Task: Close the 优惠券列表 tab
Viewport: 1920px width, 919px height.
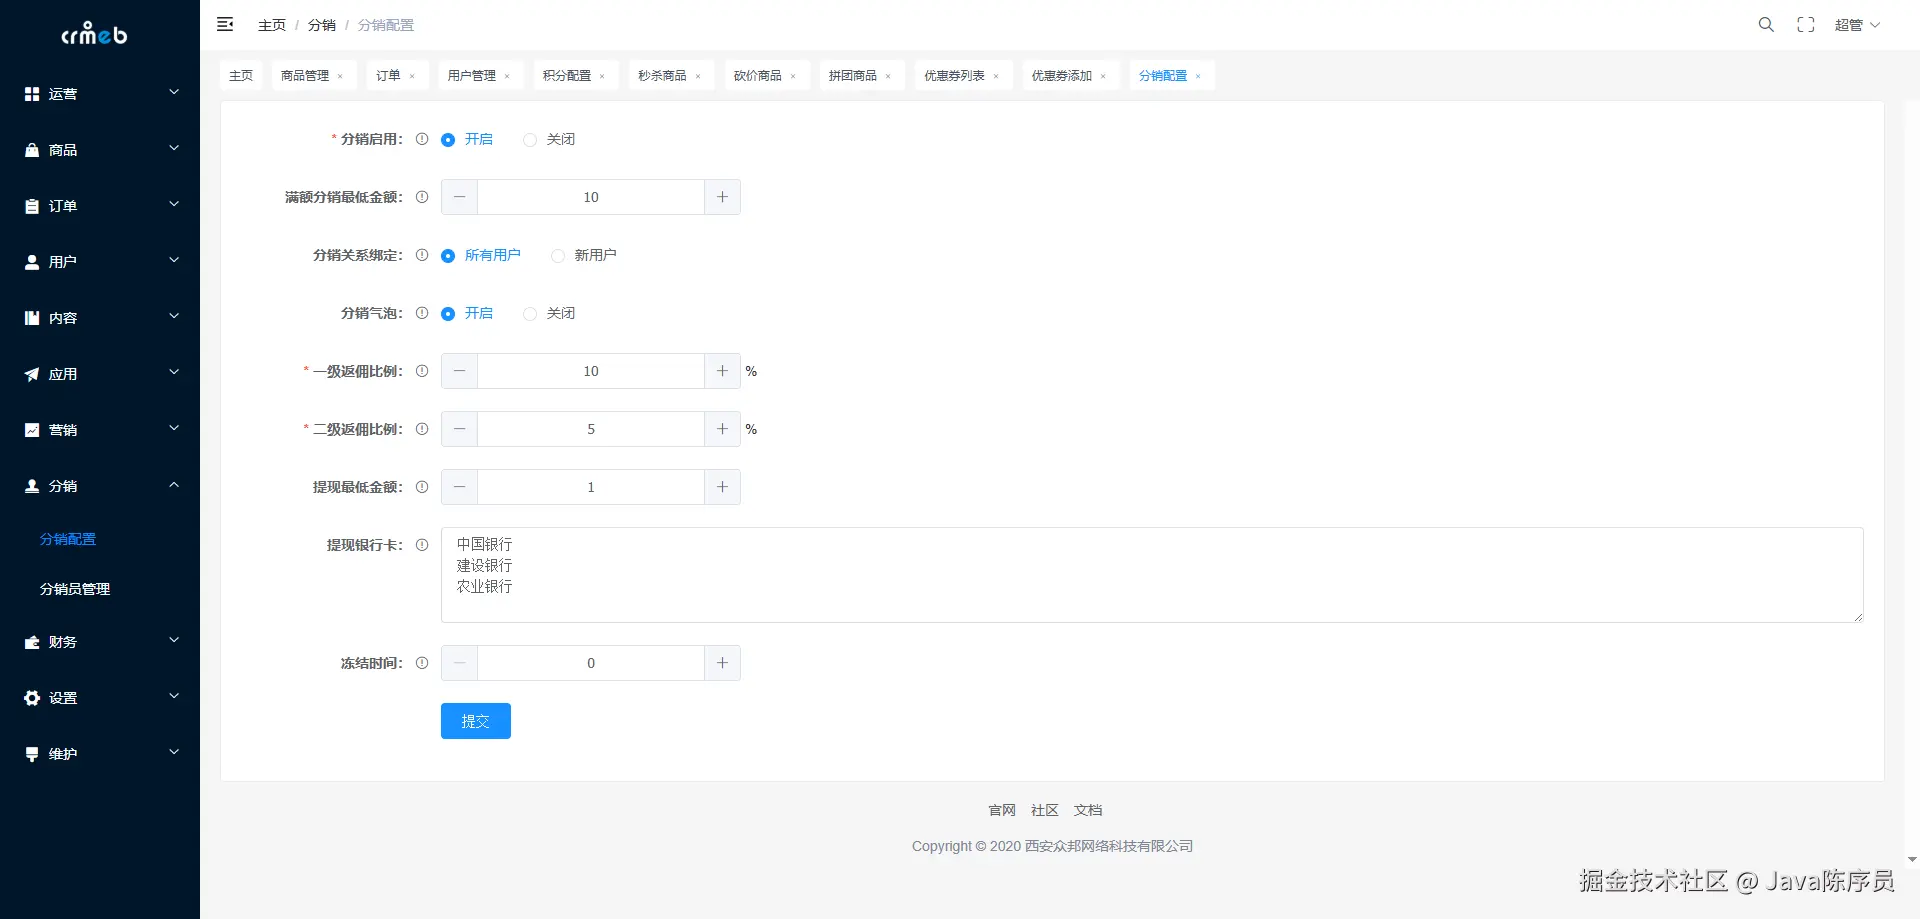Action: [x=996, y=76]
